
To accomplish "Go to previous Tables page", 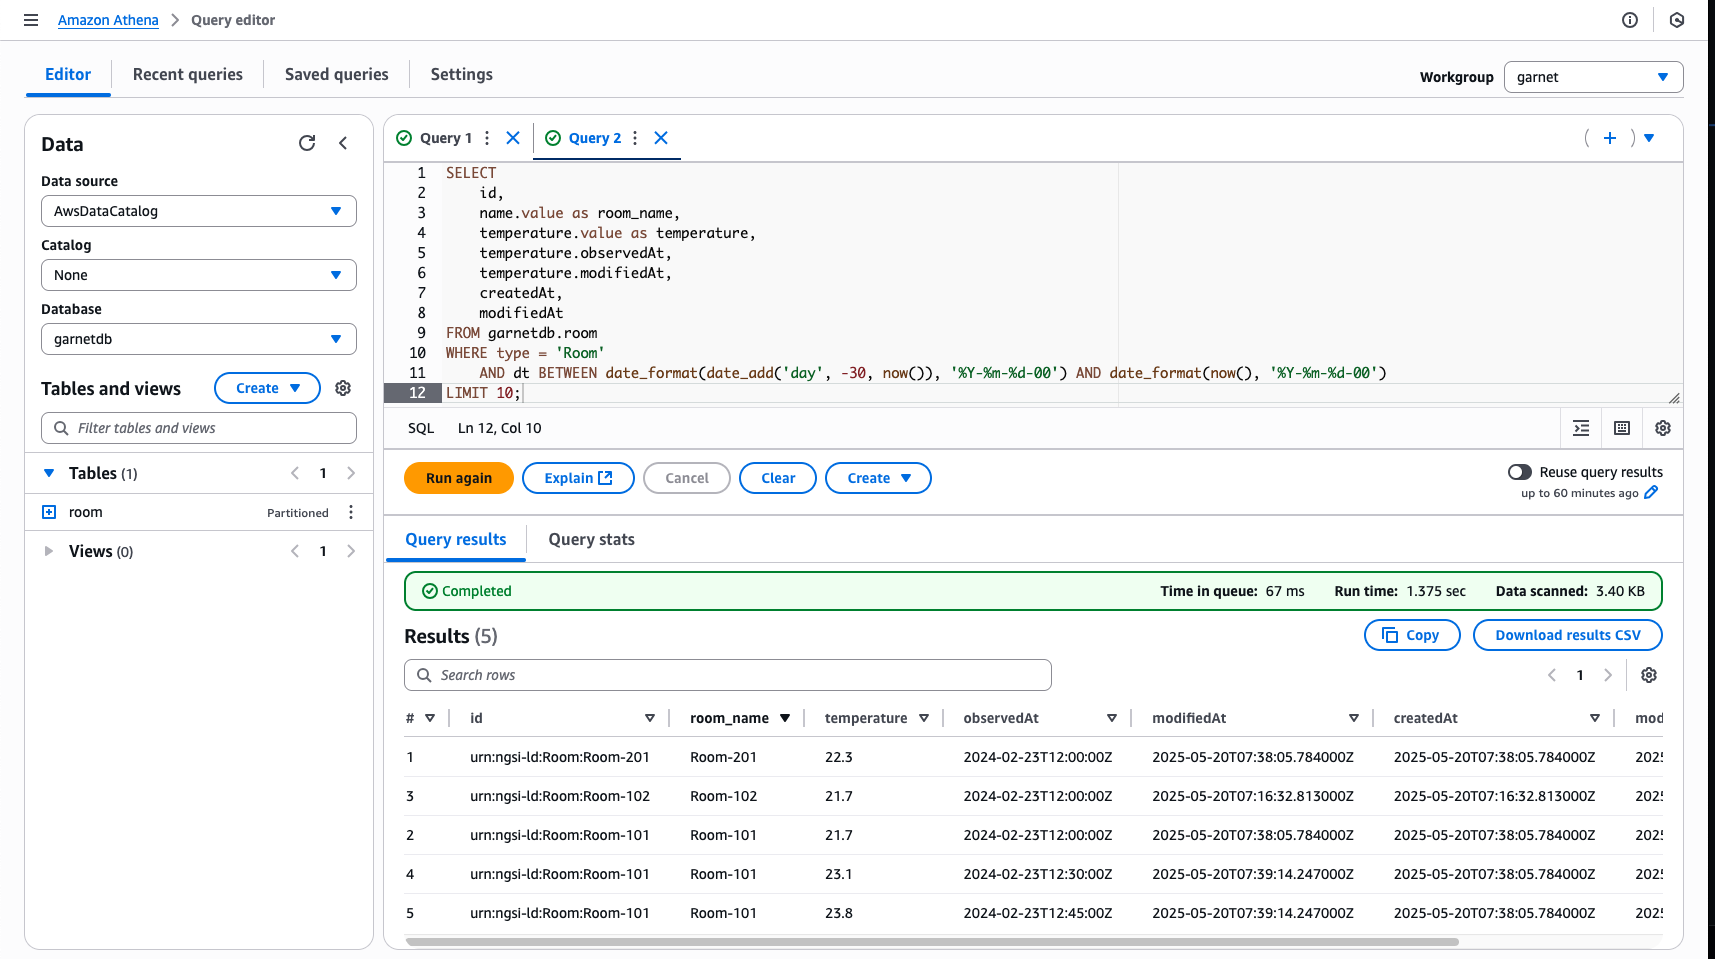I will coord(295,473).
